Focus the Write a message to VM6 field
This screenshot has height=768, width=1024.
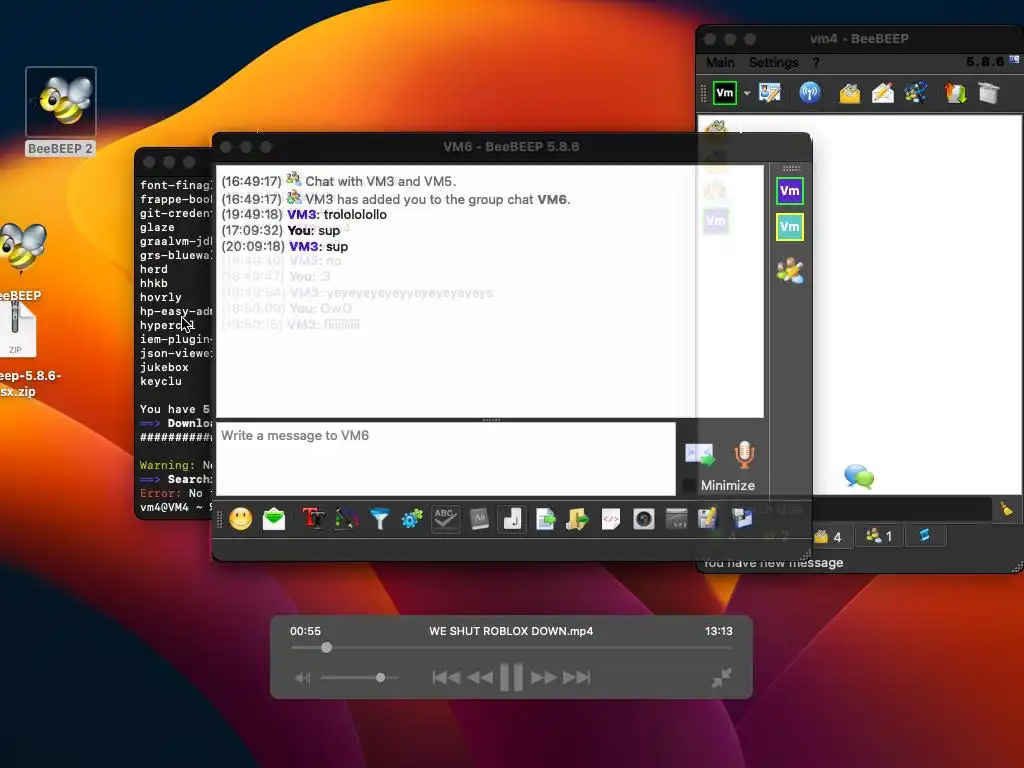[445, 458]
